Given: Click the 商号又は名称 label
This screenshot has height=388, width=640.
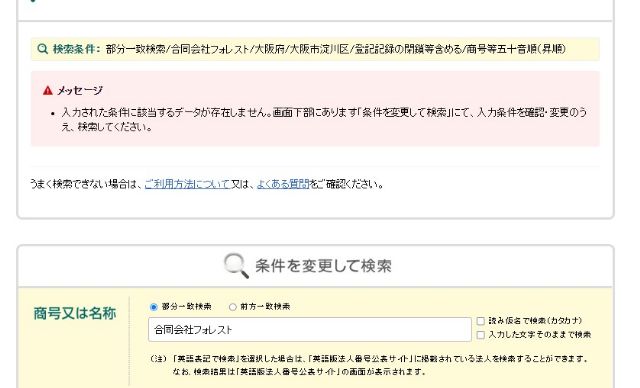Looking at the screenshot, I should click(x=75, y=313).
